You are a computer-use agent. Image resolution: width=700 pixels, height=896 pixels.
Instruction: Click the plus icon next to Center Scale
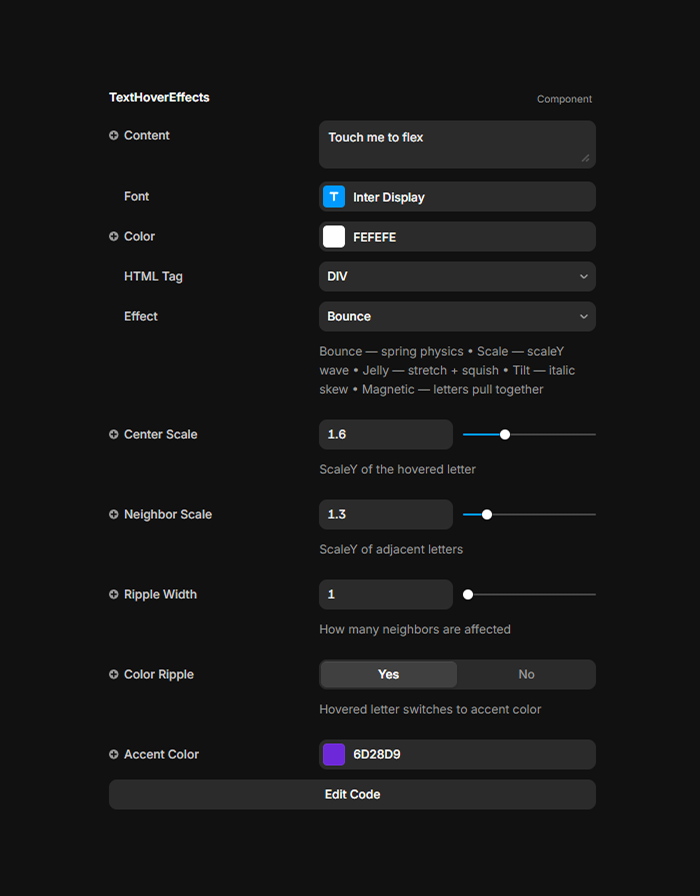(x=114, y=434)
